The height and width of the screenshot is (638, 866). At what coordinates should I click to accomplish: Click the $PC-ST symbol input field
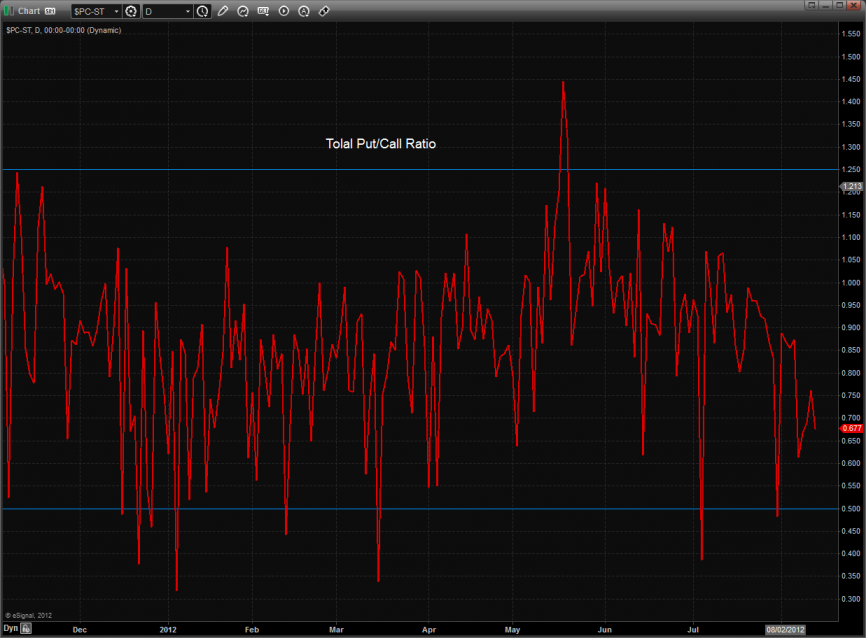[90, 11]
